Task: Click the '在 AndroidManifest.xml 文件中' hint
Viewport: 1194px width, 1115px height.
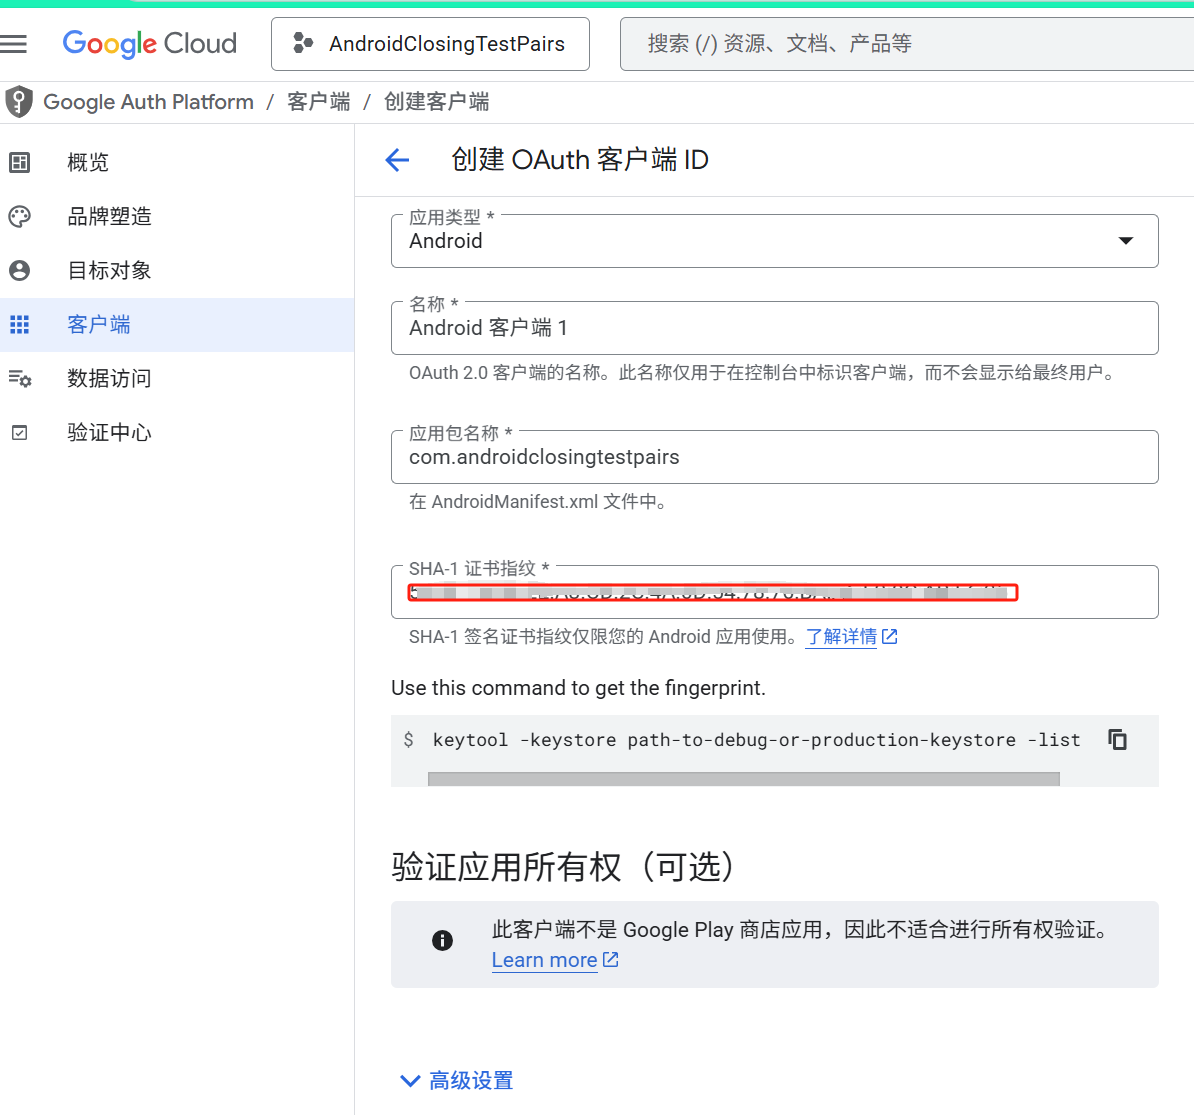Action: pyautogui.click(x=538, y=502)
